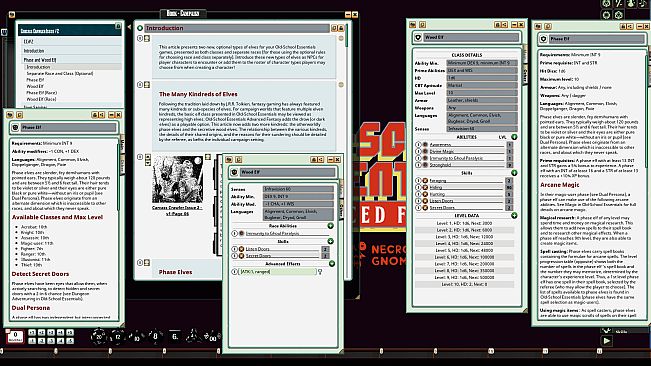Click the elf illustration thumbnail in the Introduction page
Image resolution: width=651 pixels, height=366 pixels.
click(177, 179)
